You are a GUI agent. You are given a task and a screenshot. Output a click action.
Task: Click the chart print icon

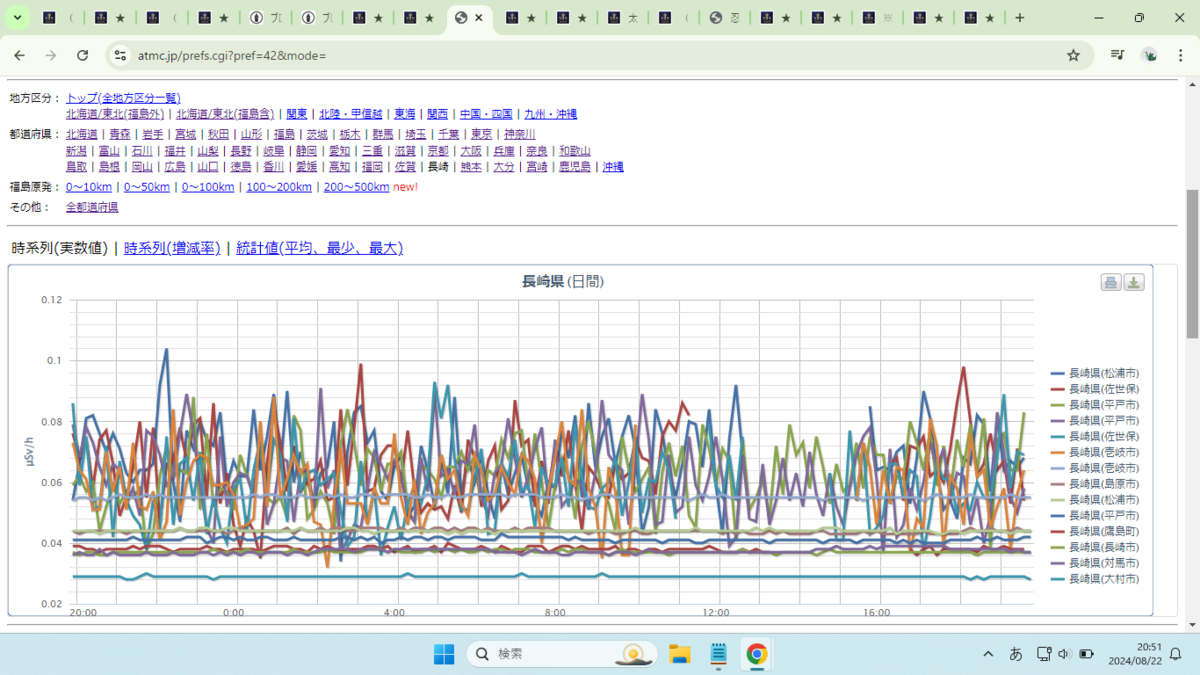pos(1111,283)
